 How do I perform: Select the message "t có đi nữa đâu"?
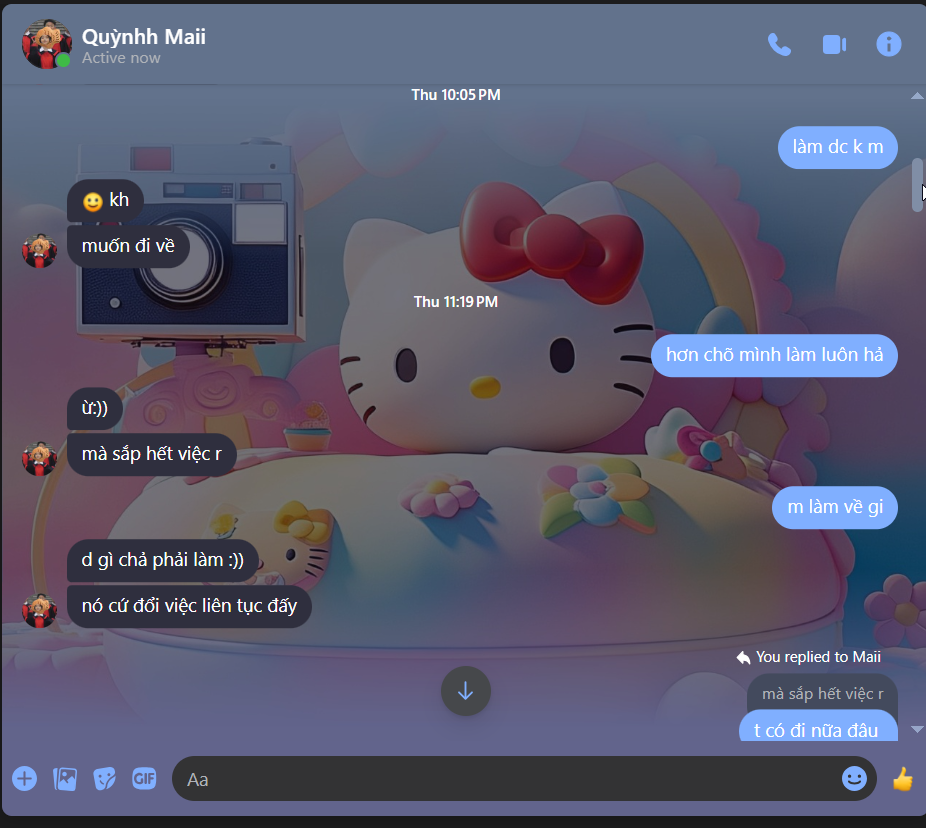pos(818,726)
